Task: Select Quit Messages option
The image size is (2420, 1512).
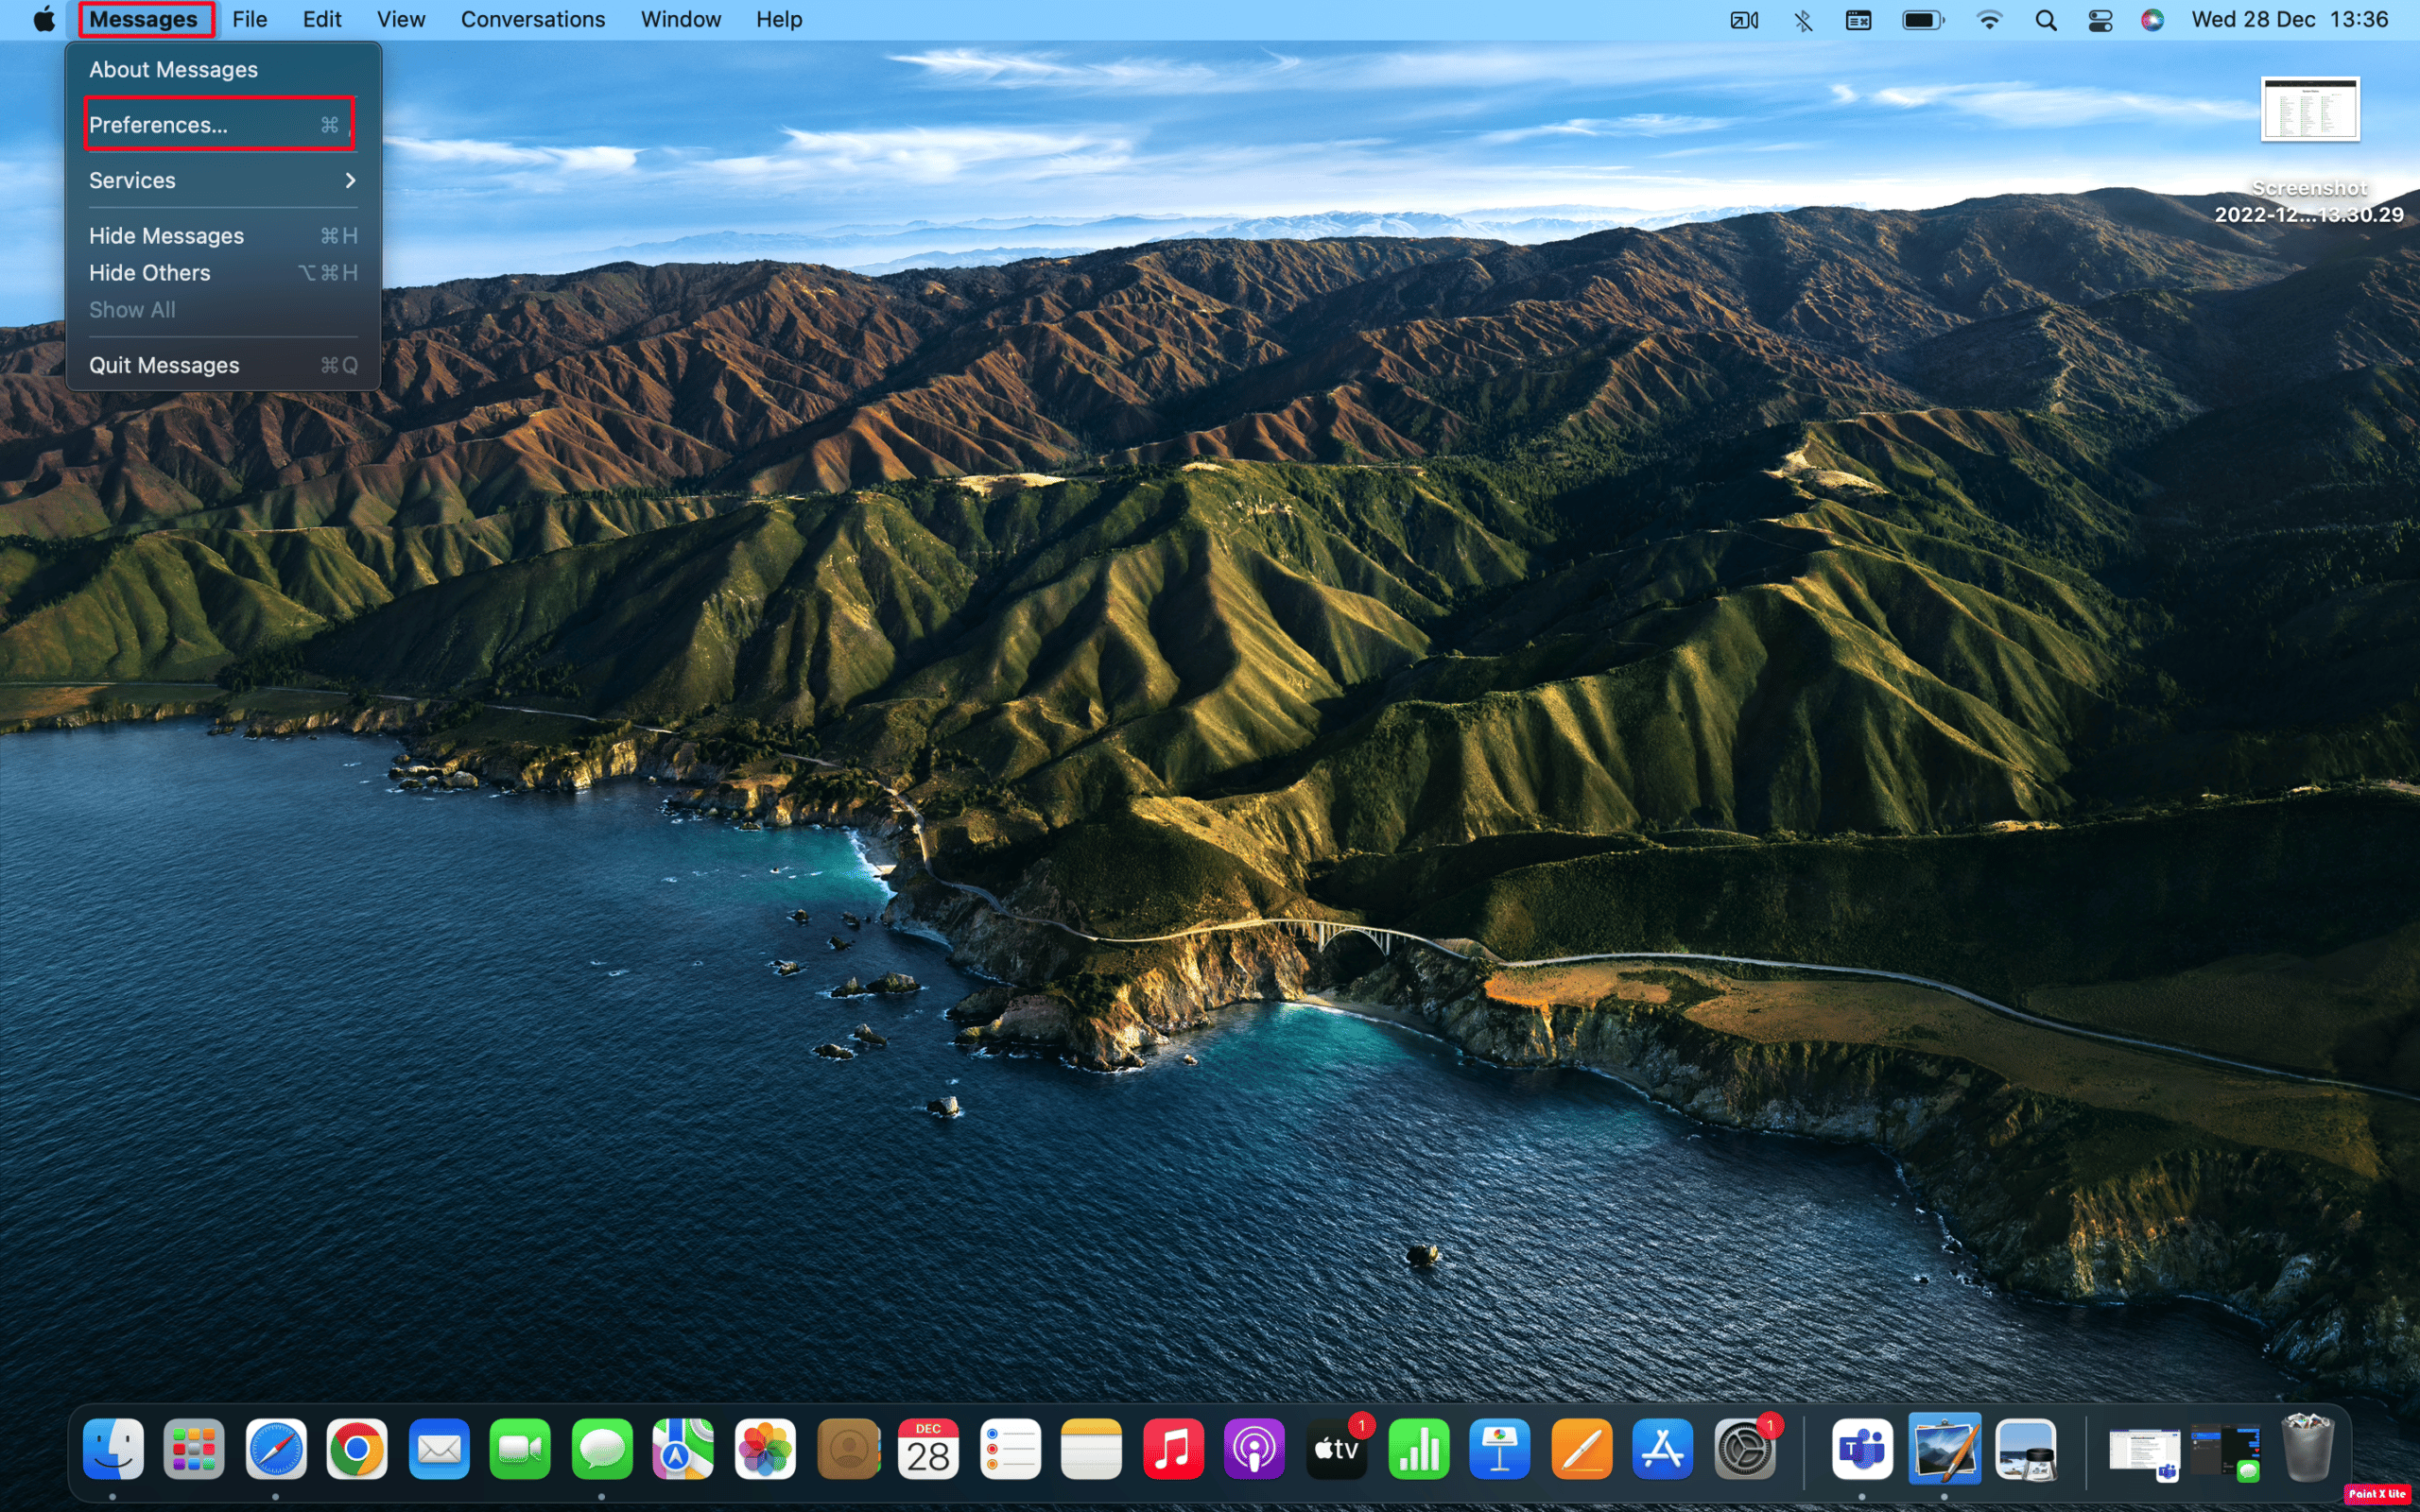Action: point(162,364)
